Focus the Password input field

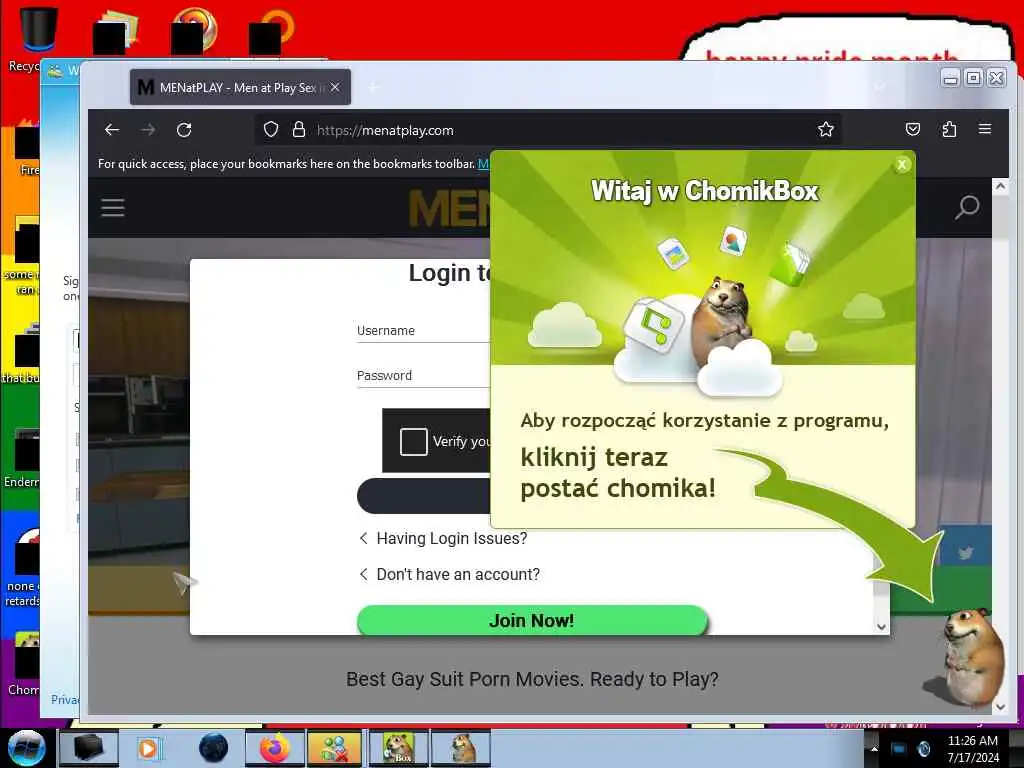click(x=423, y=376)
